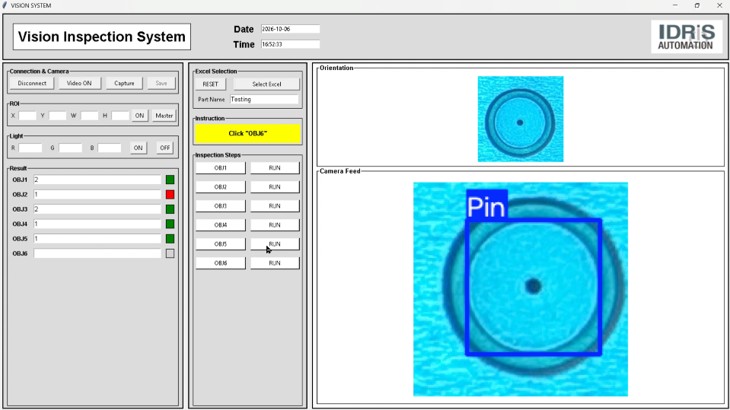730x410 pixels.
Task: Focus the Light R value field
Action: (x=30, y=148)
